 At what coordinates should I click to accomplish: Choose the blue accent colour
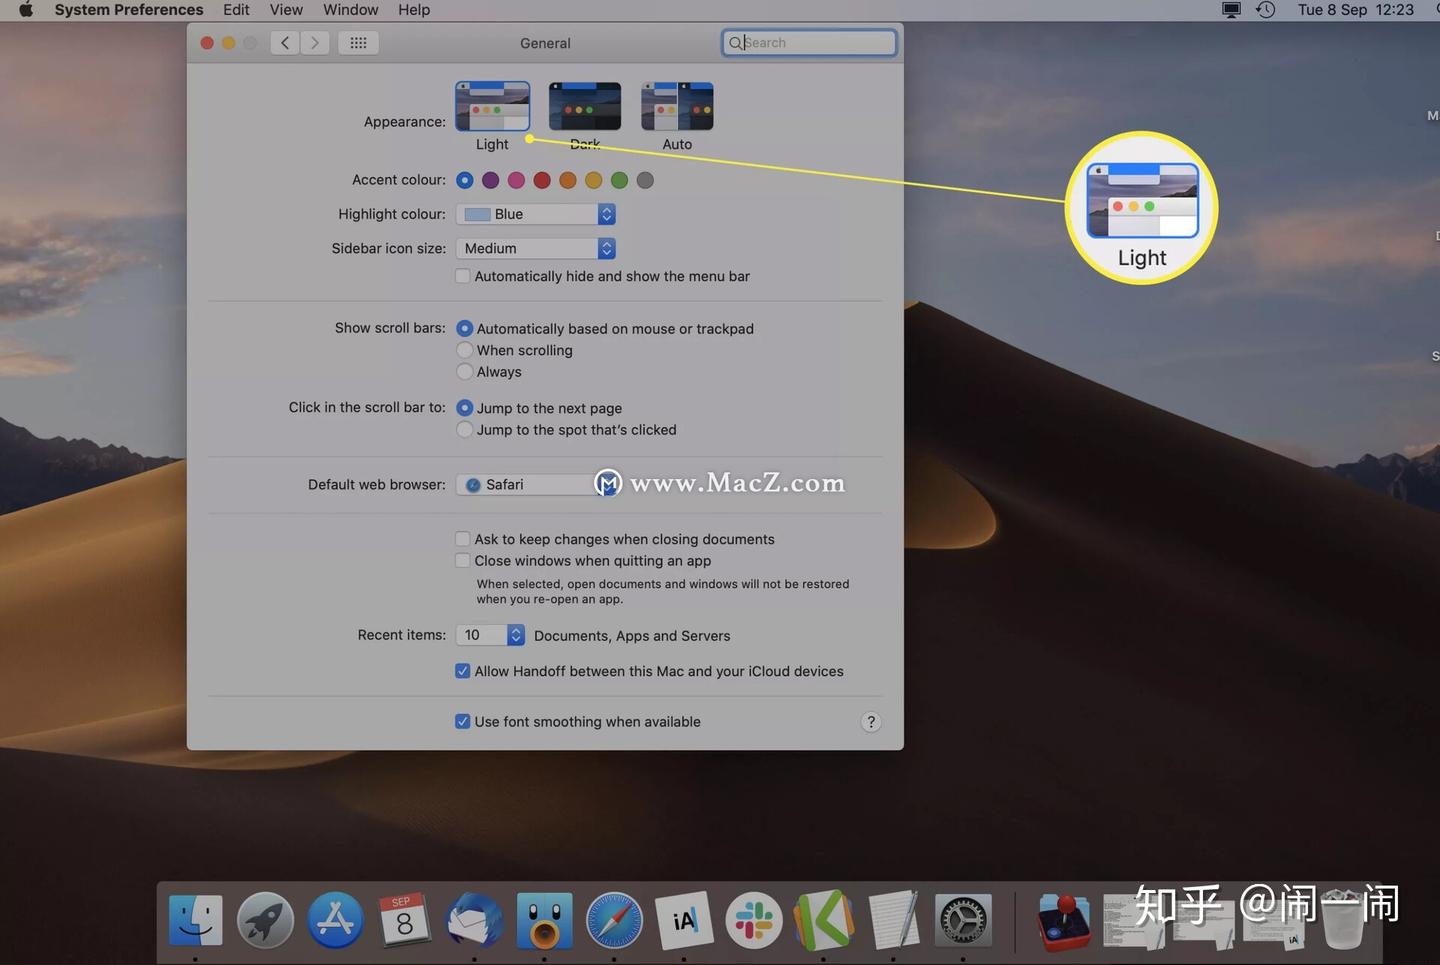click(x=464, y=180)
